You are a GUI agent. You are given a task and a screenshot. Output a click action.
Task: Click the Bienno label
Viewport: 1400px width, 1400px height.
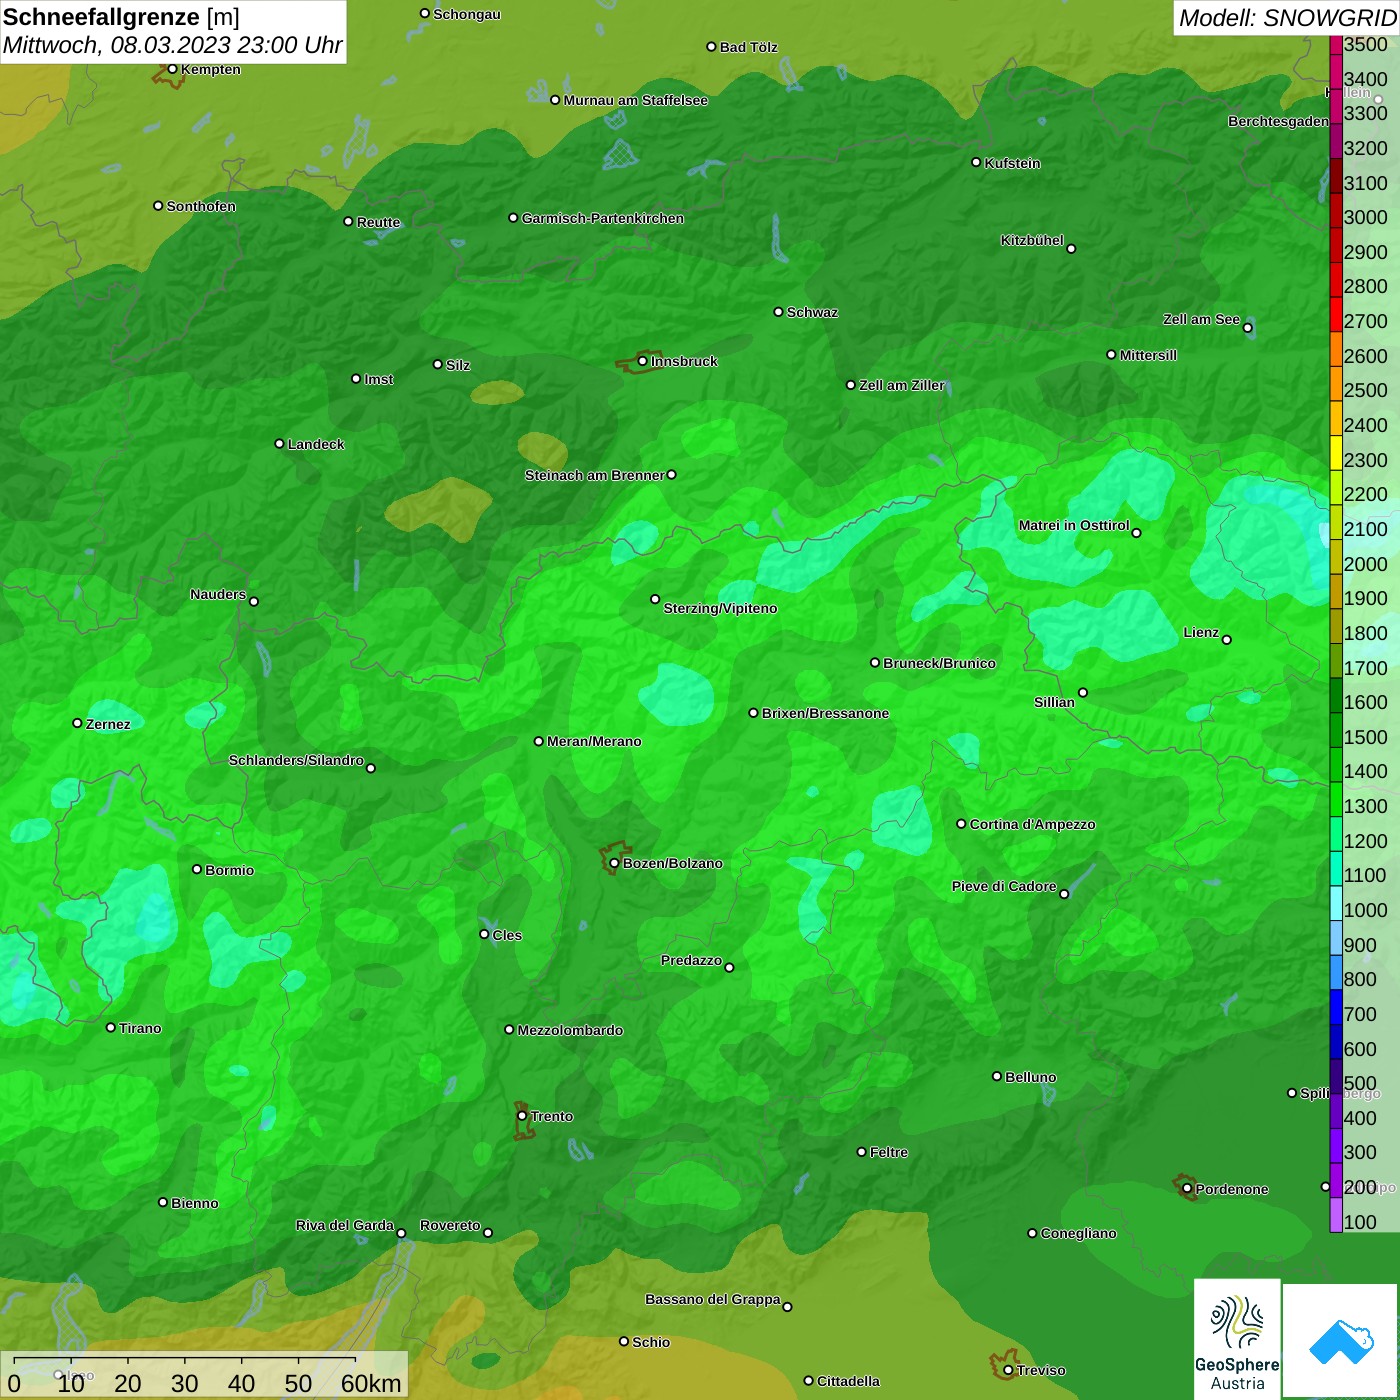[195, 1203]
